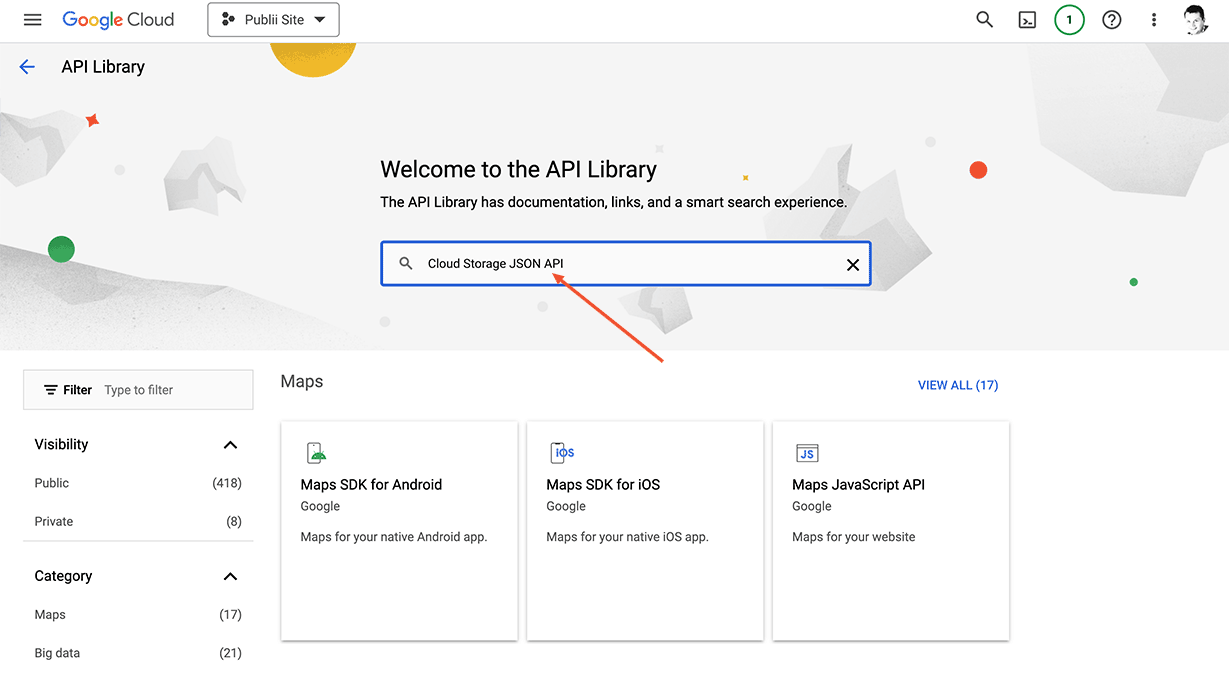The width and height of the screenshot is (1229, 674).
Task: Click the search magnifier in the top bar
Action: coord(984,19)
